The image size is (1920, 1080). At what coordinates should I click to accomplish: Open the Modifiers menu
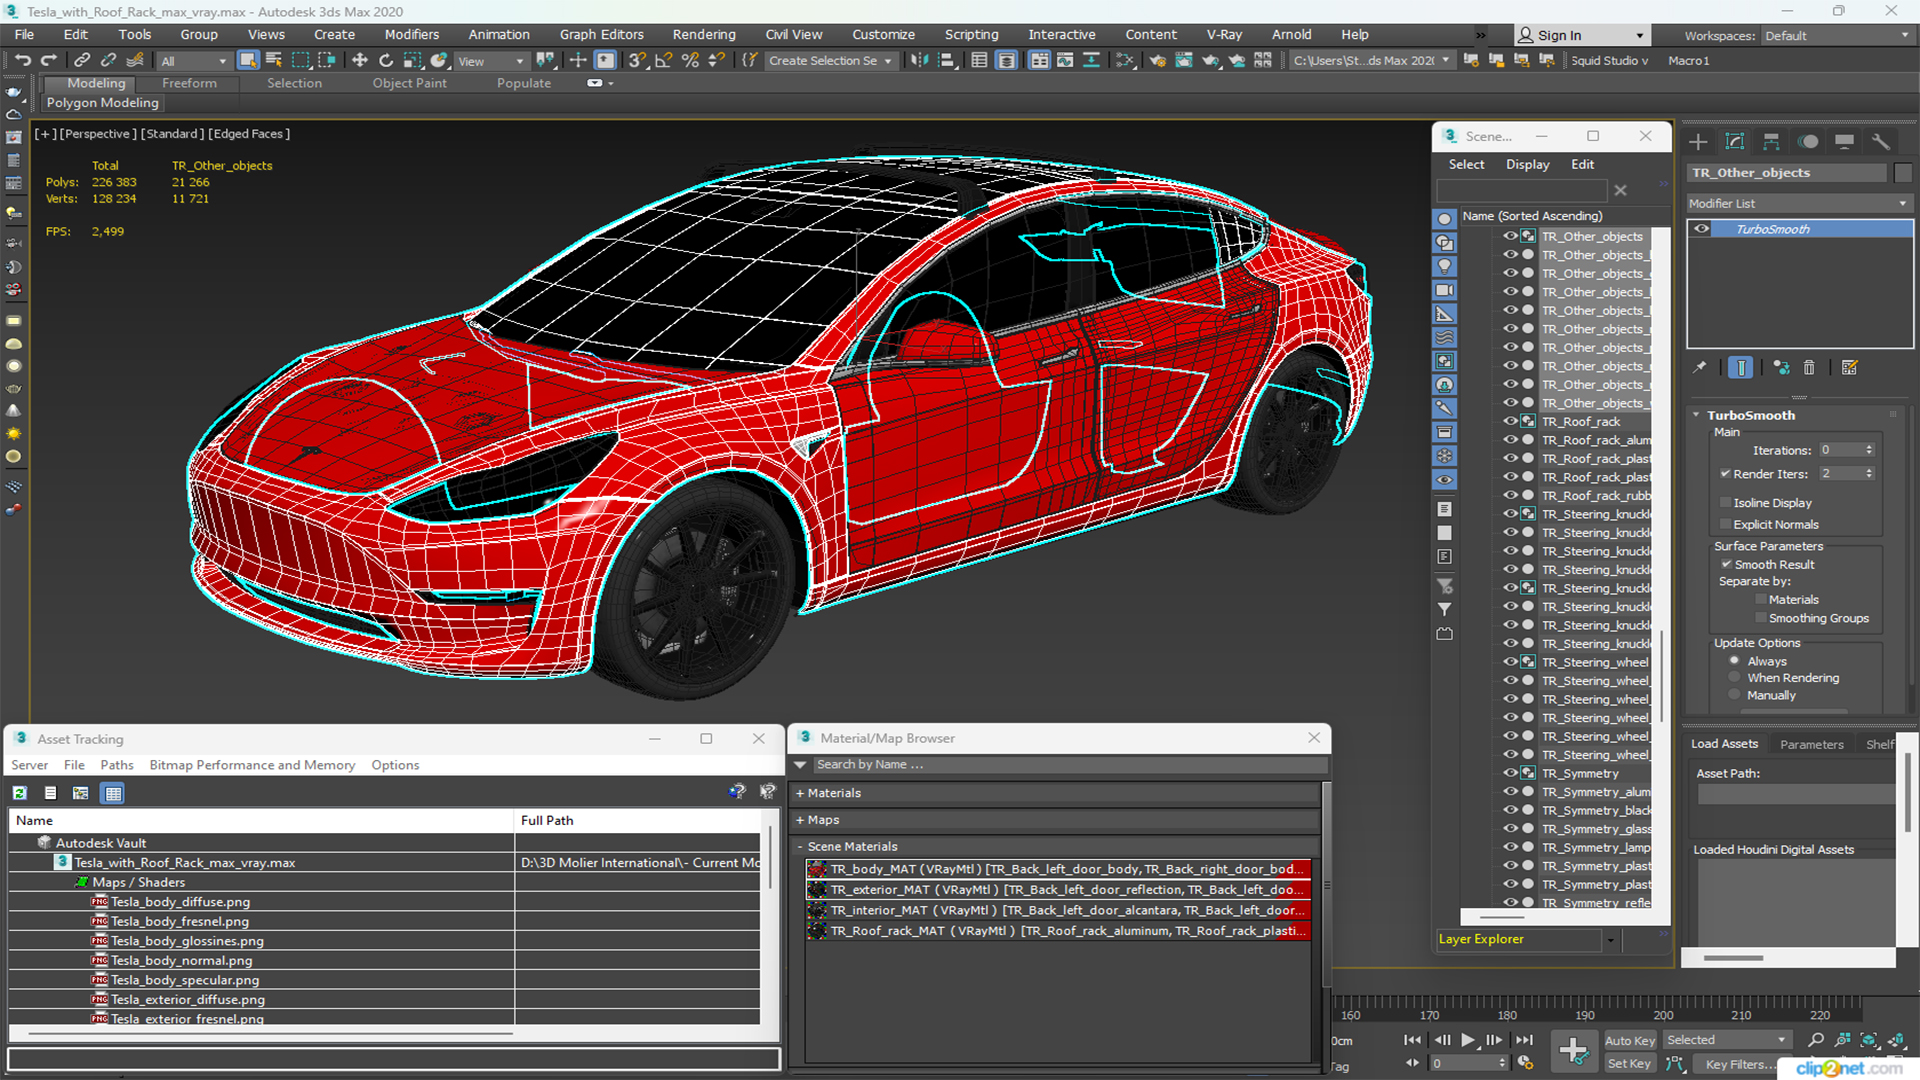click(x=411, y=34)
